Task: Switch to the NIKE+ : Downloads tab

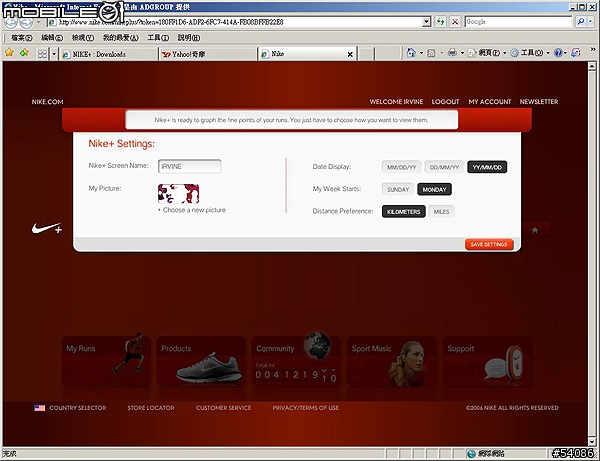Action: click(x=109, y=54)
